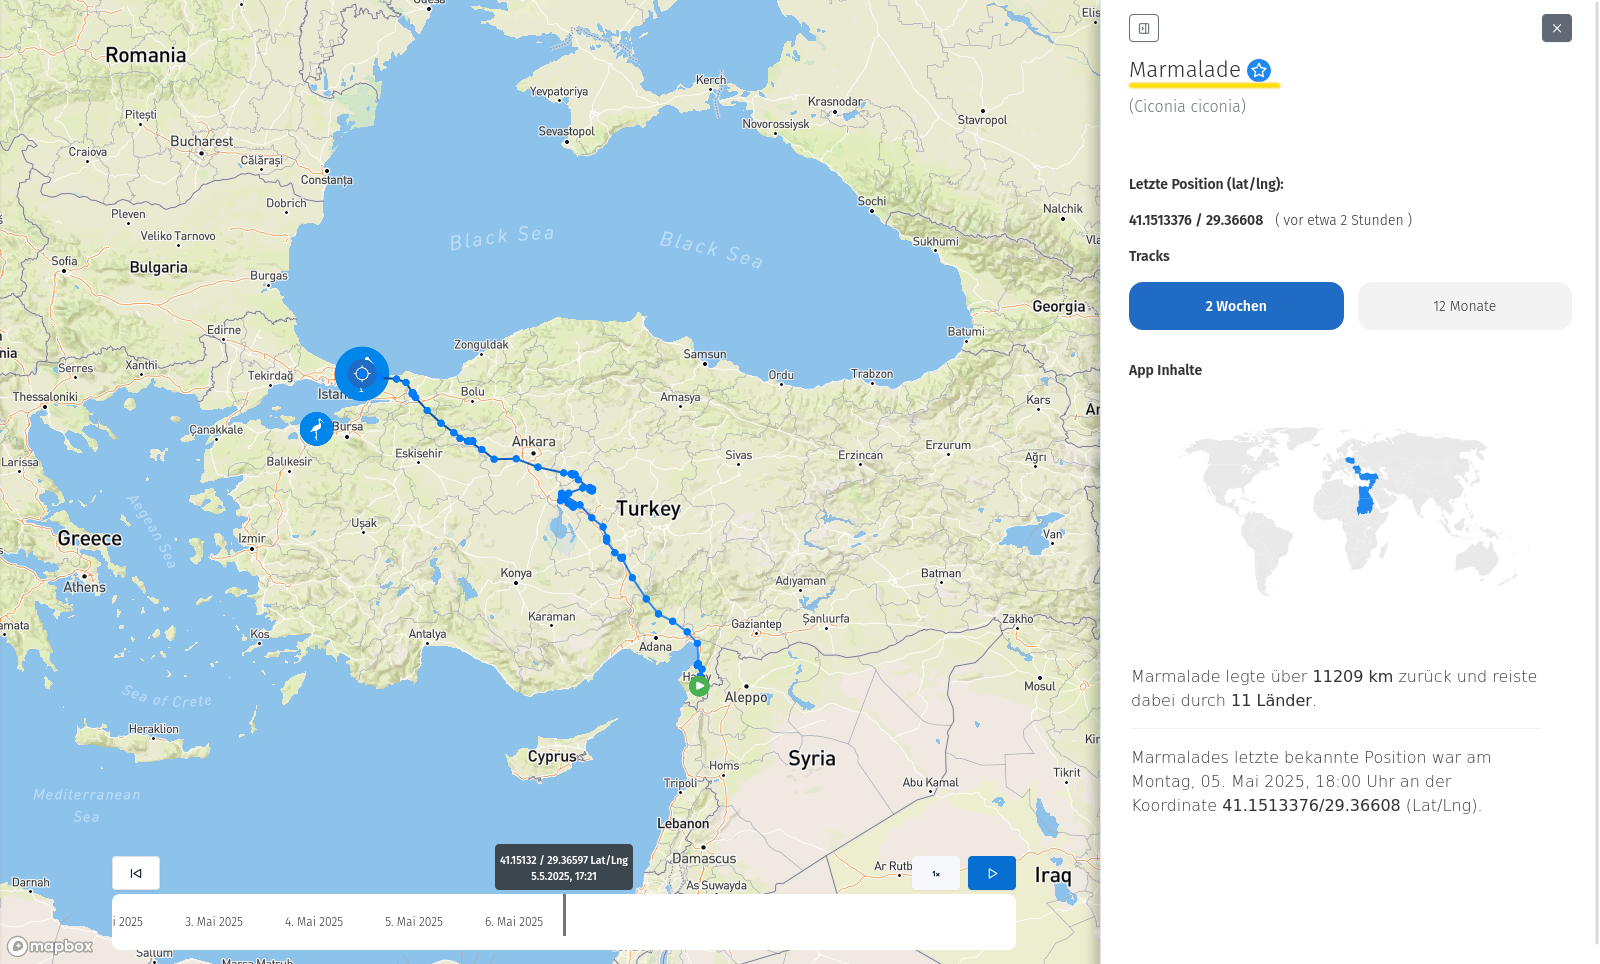This screenshot has width=1600, height=964.
Task: Click the sidebar collapse panel icon
Action: (x=1143, y=28)
